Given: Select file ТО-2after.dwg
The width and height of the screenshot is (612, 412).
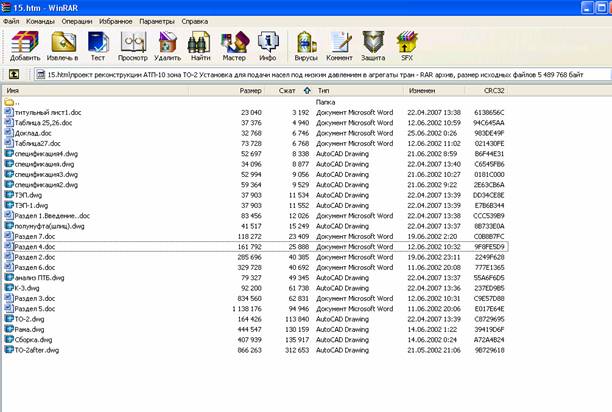Looking at the screenshot, I should tap(37, 350).
